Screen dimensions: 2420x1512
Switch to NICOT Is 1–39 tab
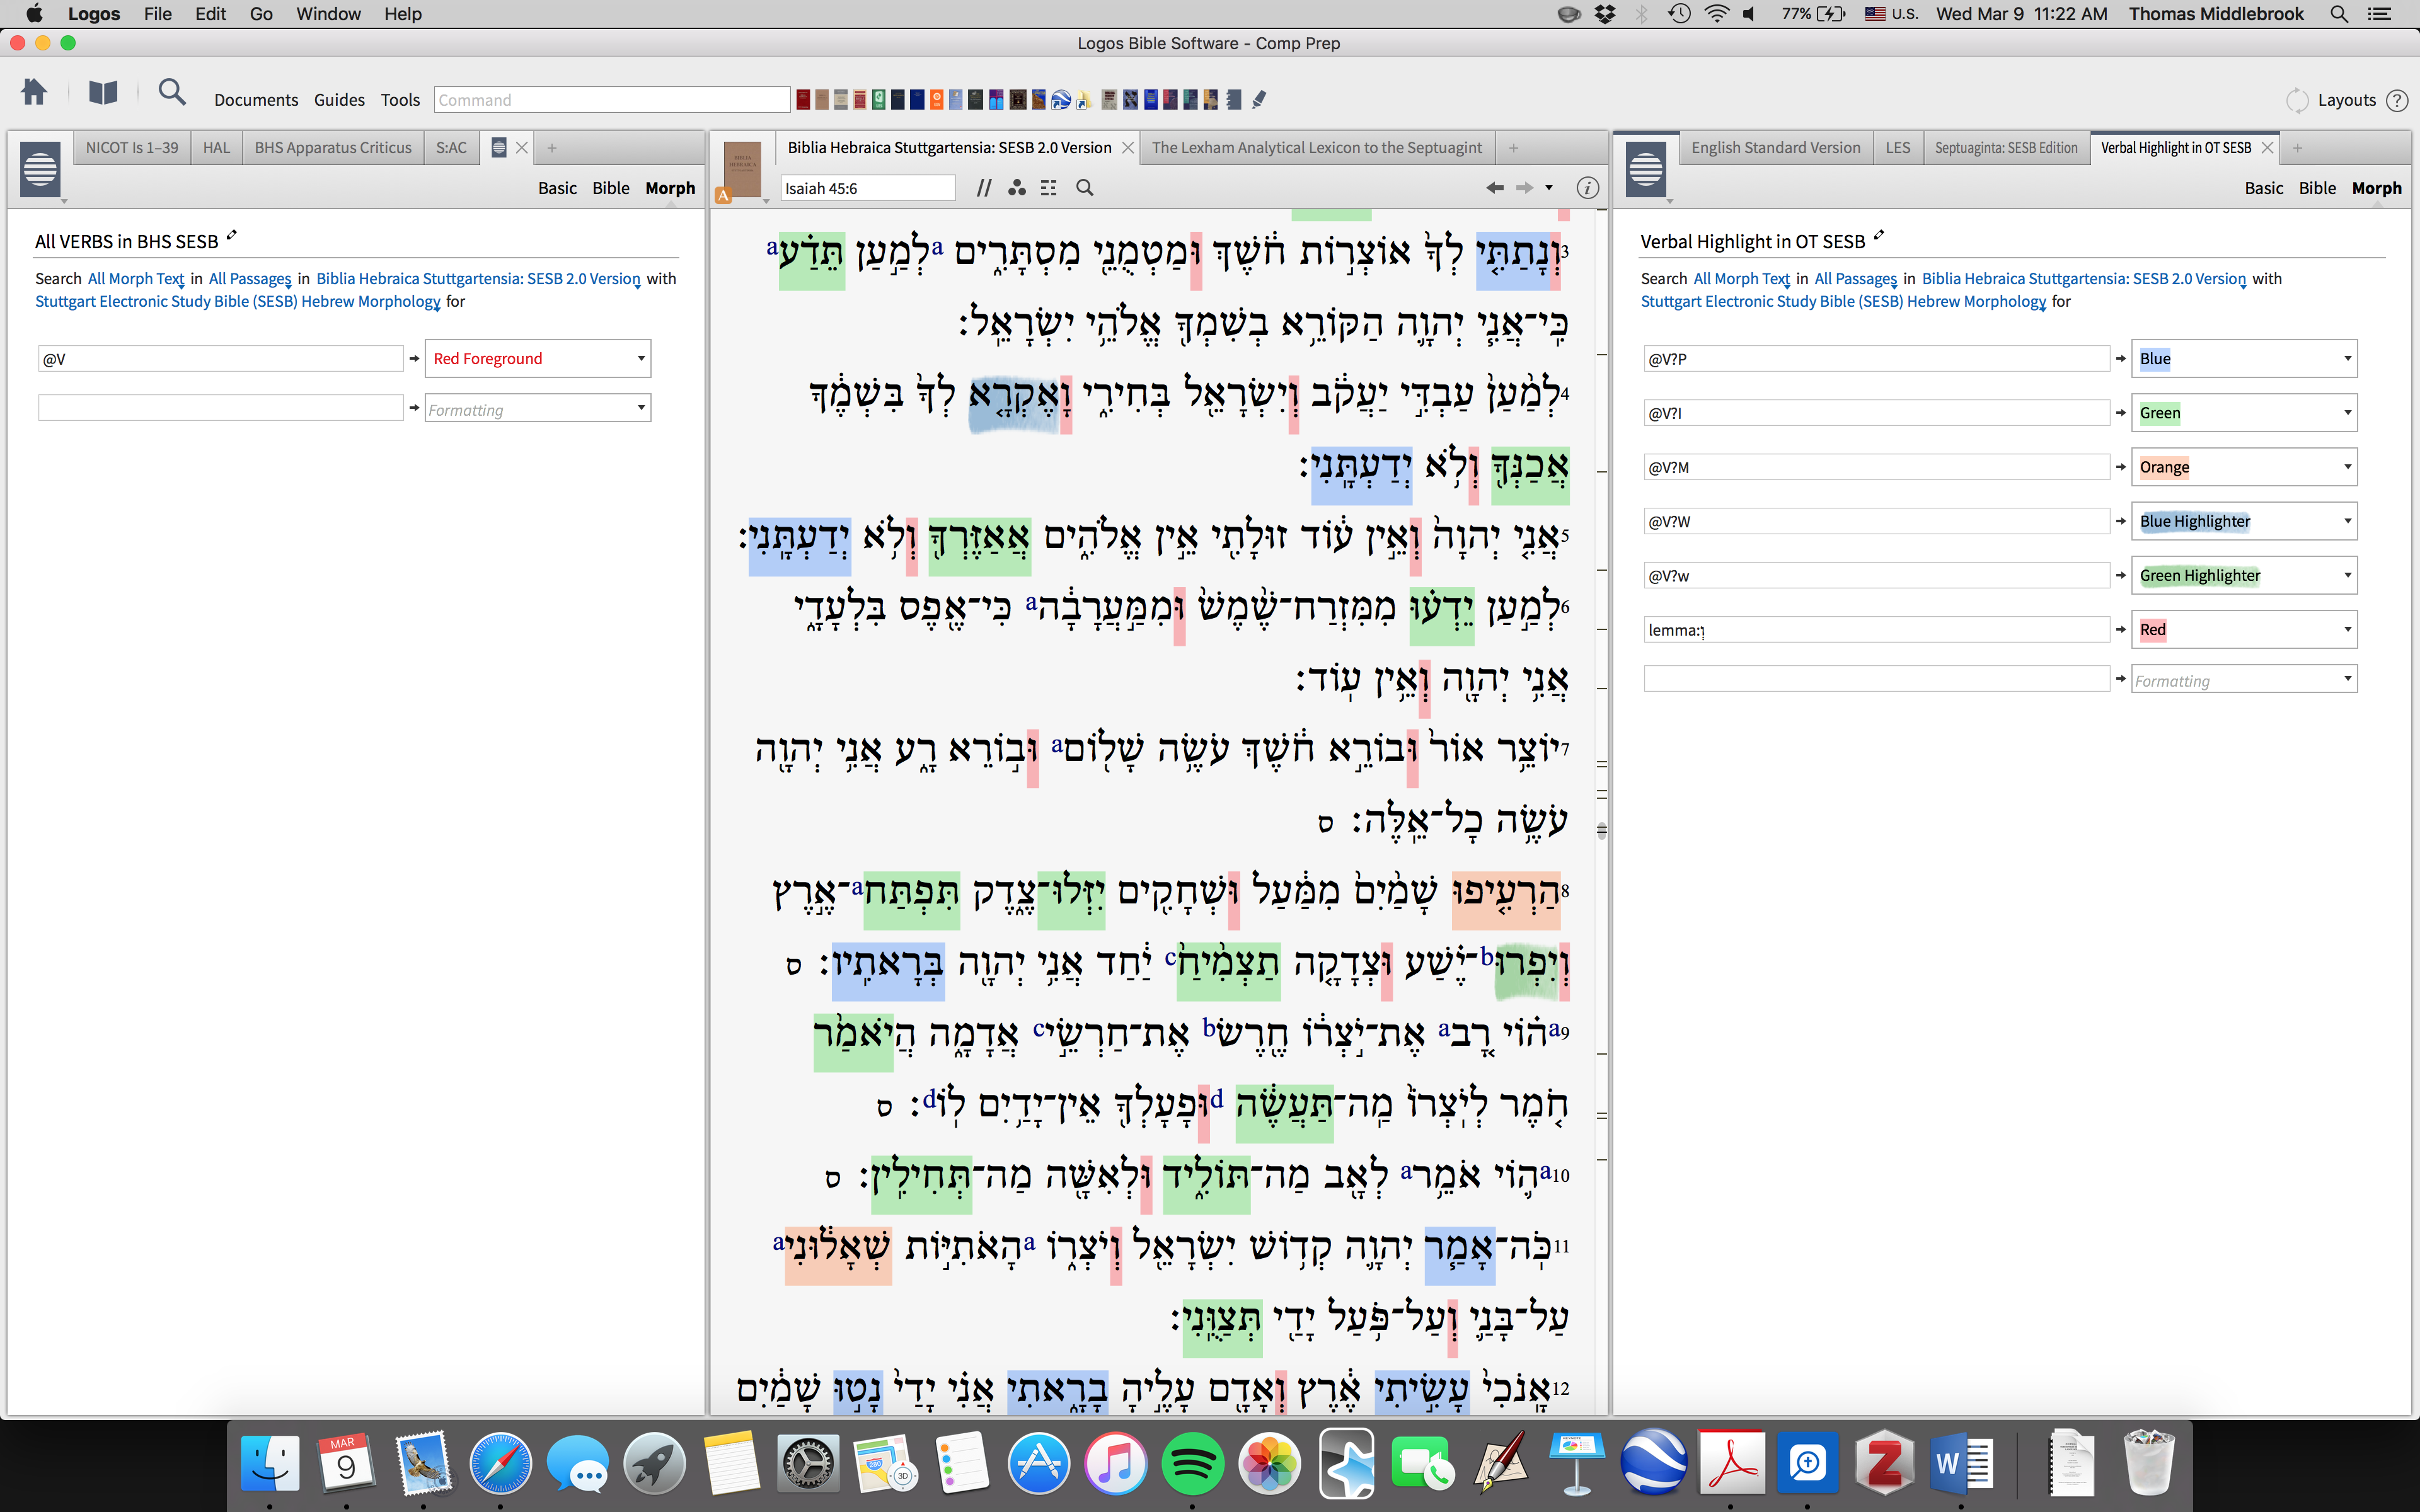coord(132,148)
